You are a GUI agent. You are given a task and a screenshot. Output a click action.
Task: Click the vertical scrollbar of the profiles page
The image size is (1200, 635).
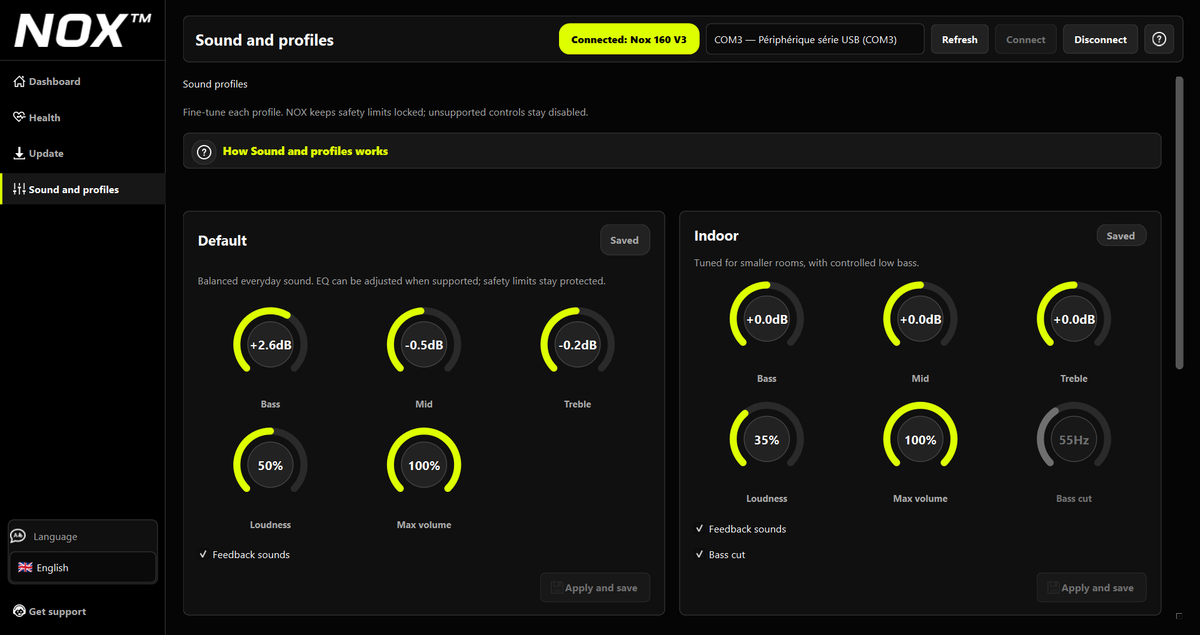click(x=1179, y=222)
